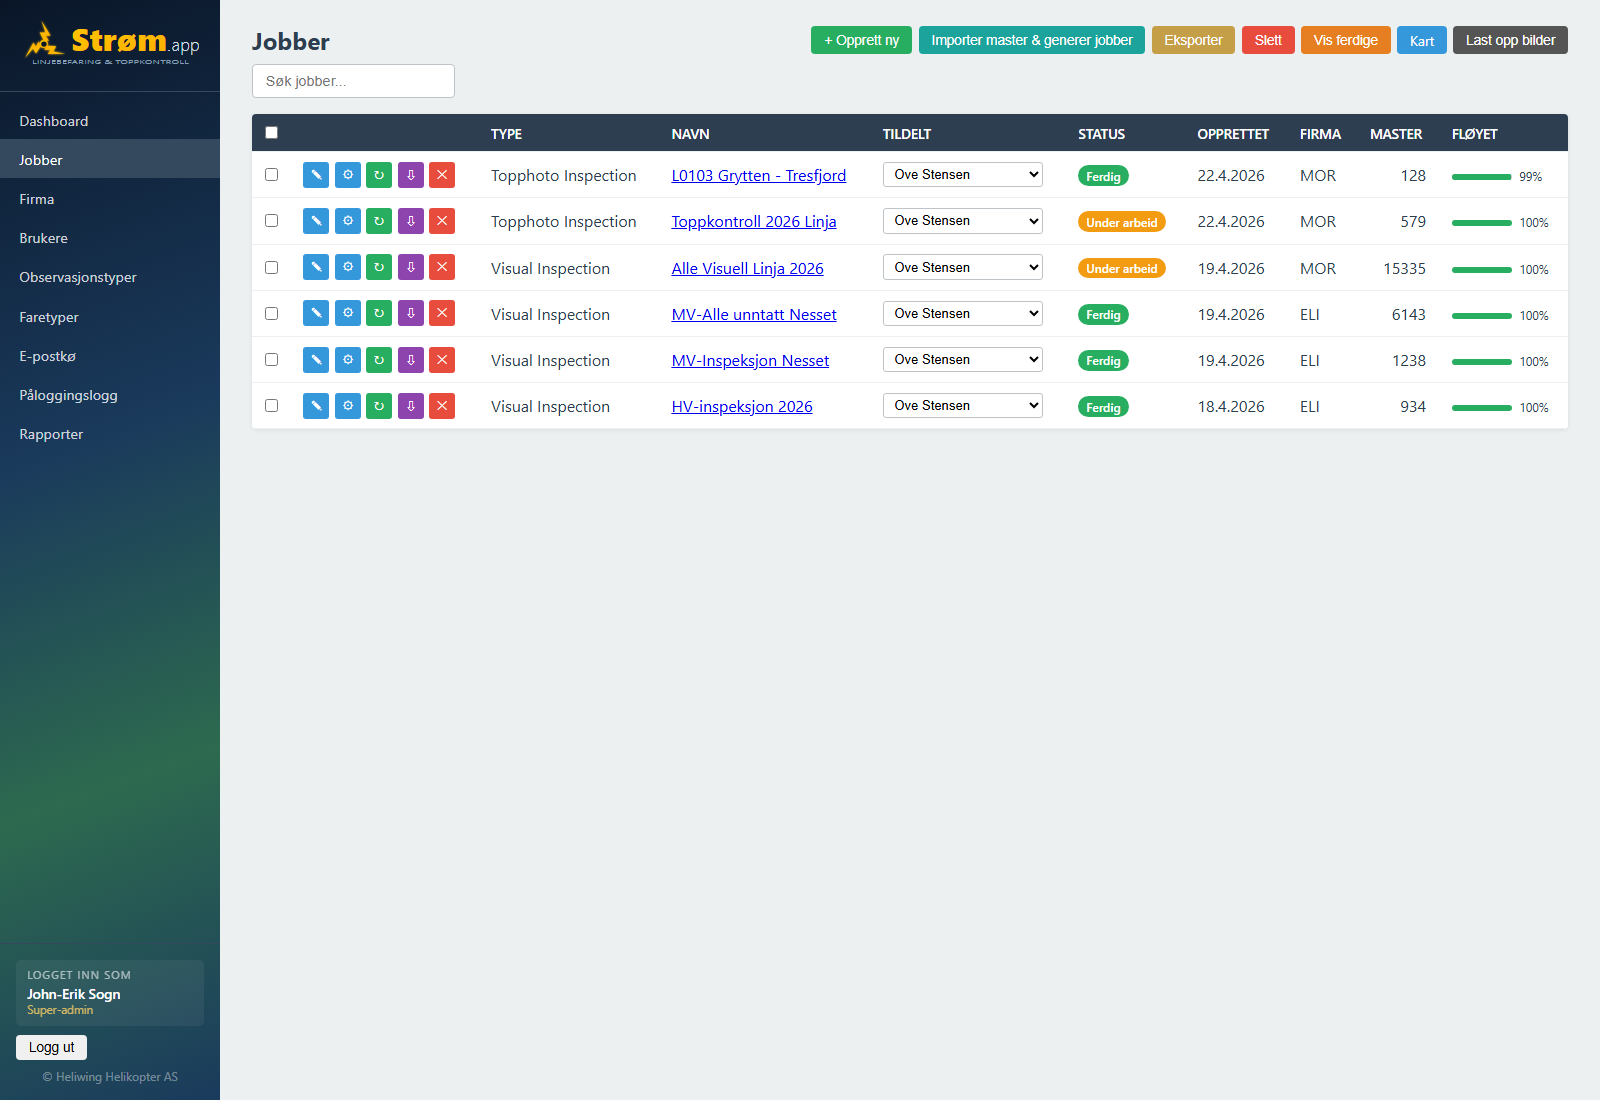Screen dimensions: 1600x1100
Task: Click the Eksporter button
Action: pyautogui.click(x=1193, y=40)
